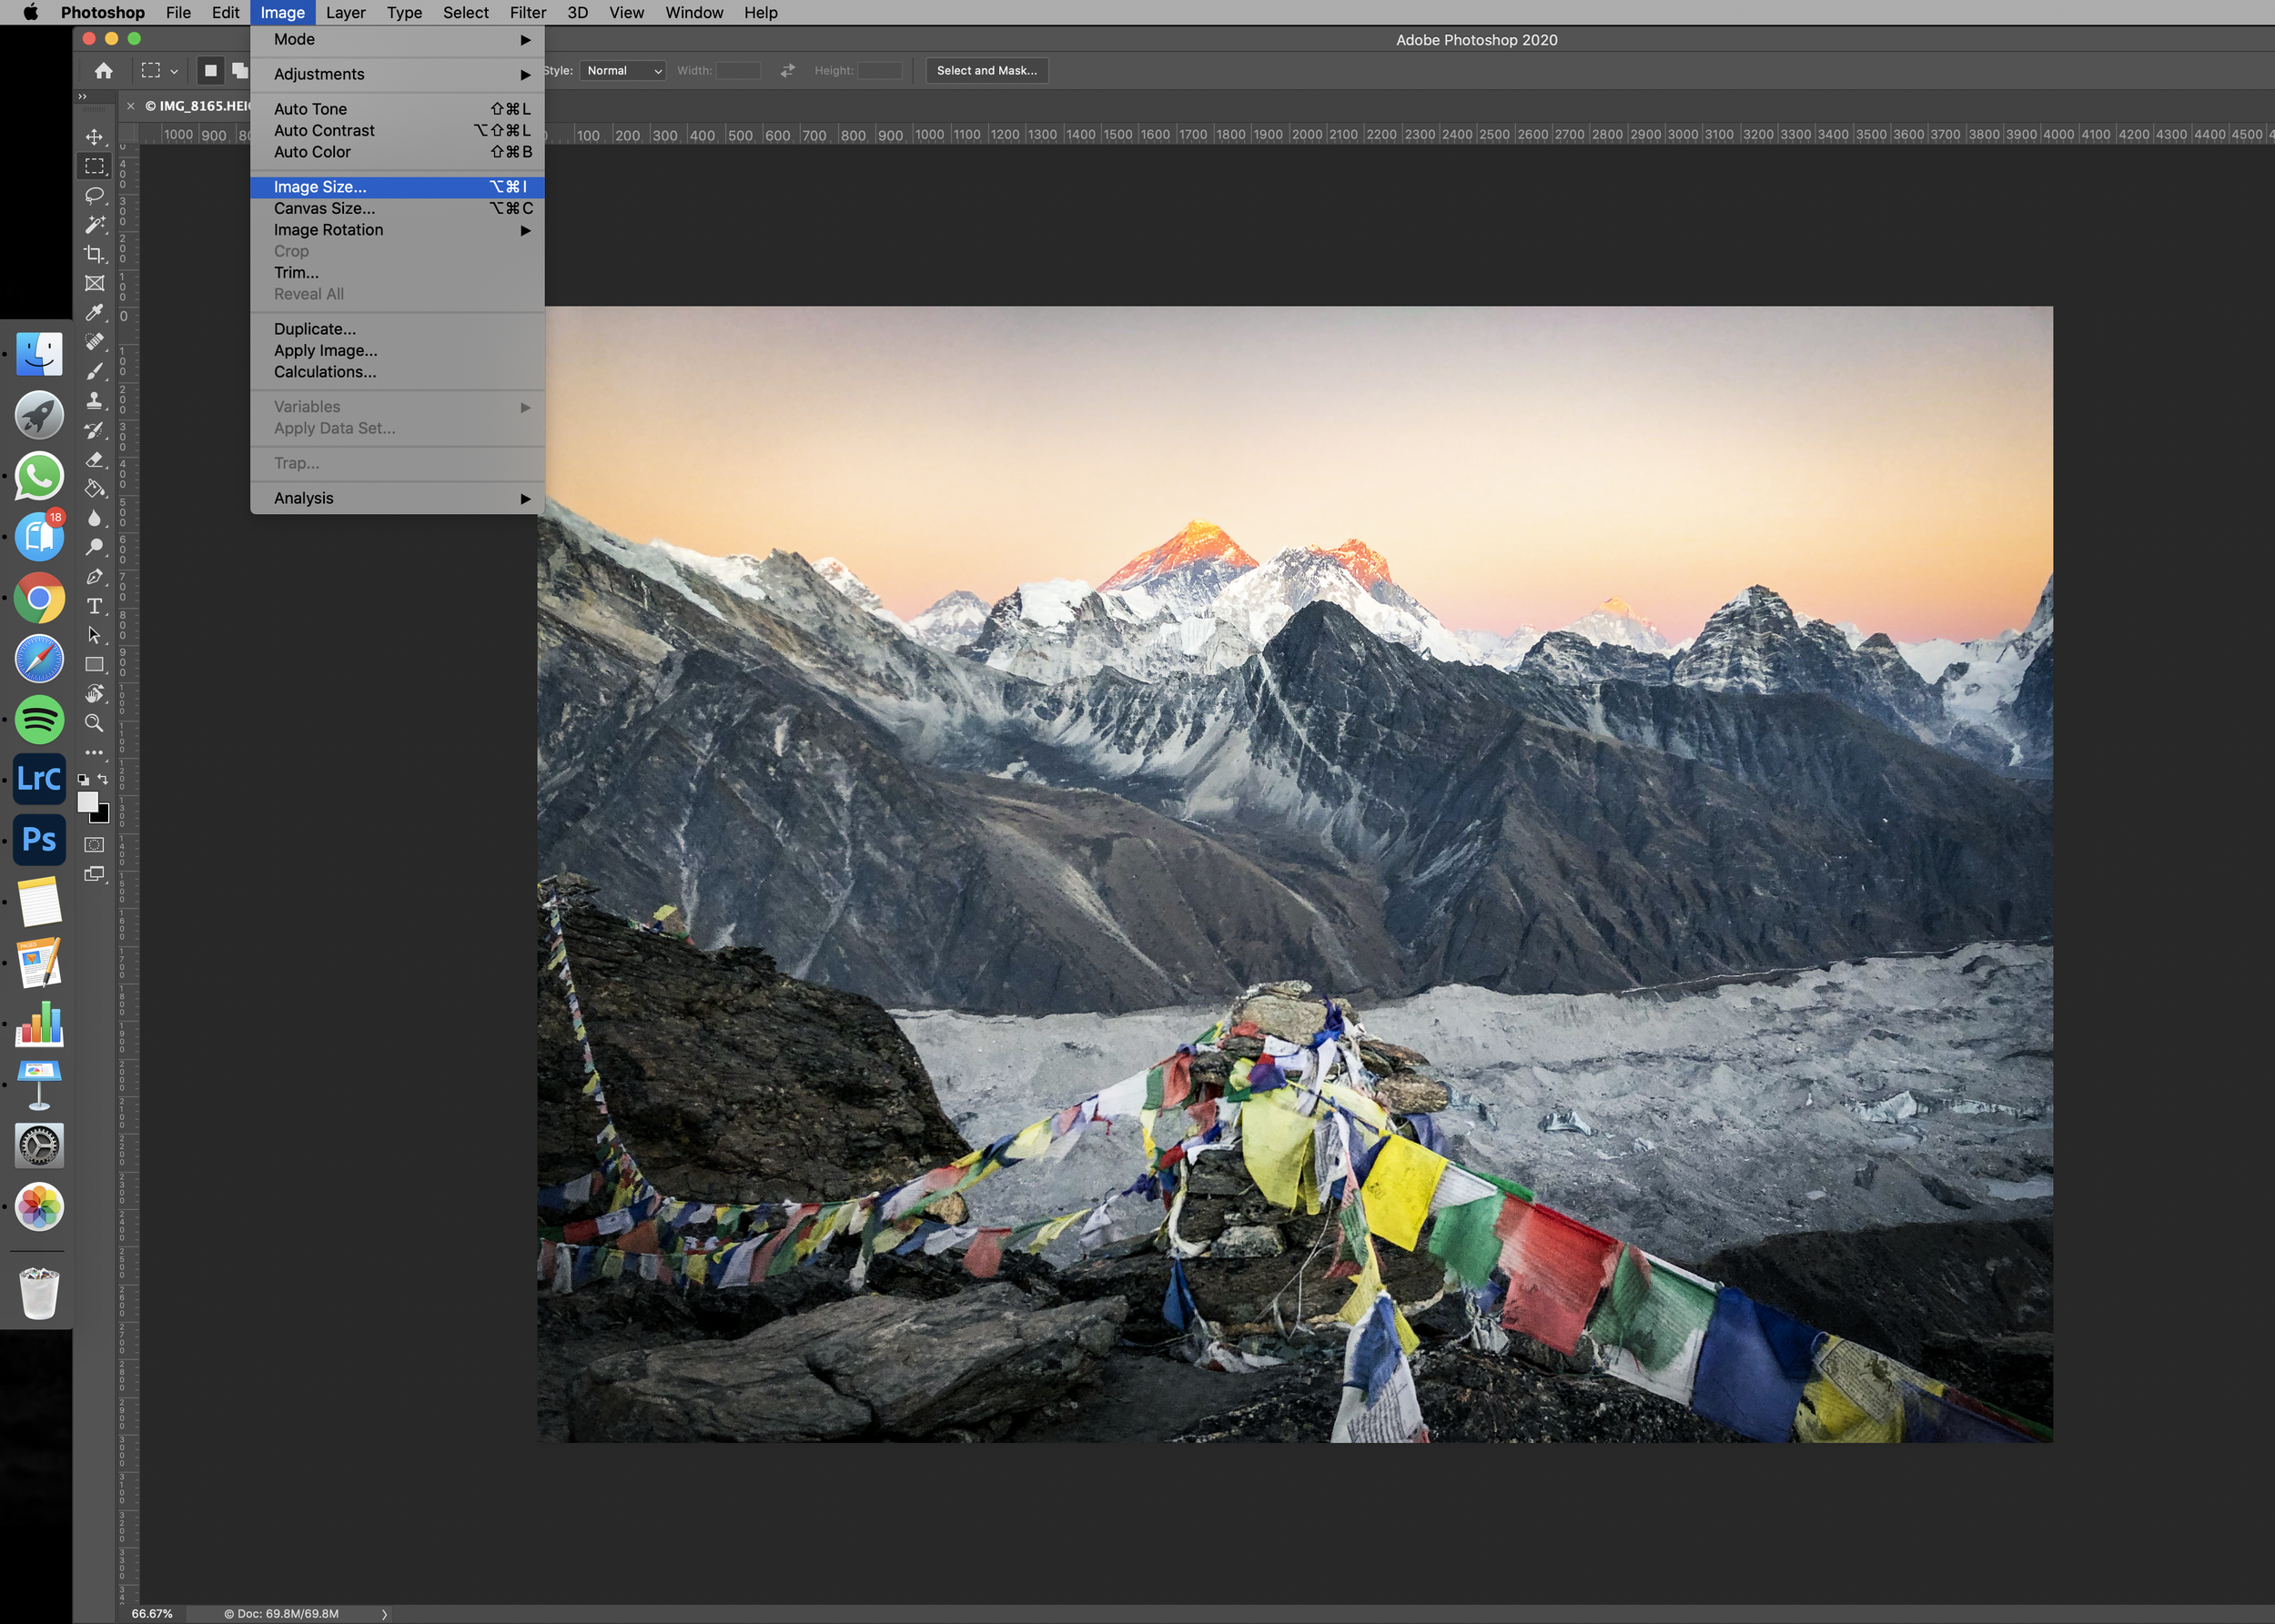
Task: Swap foreground and background colors
Action: click(102, 779)
